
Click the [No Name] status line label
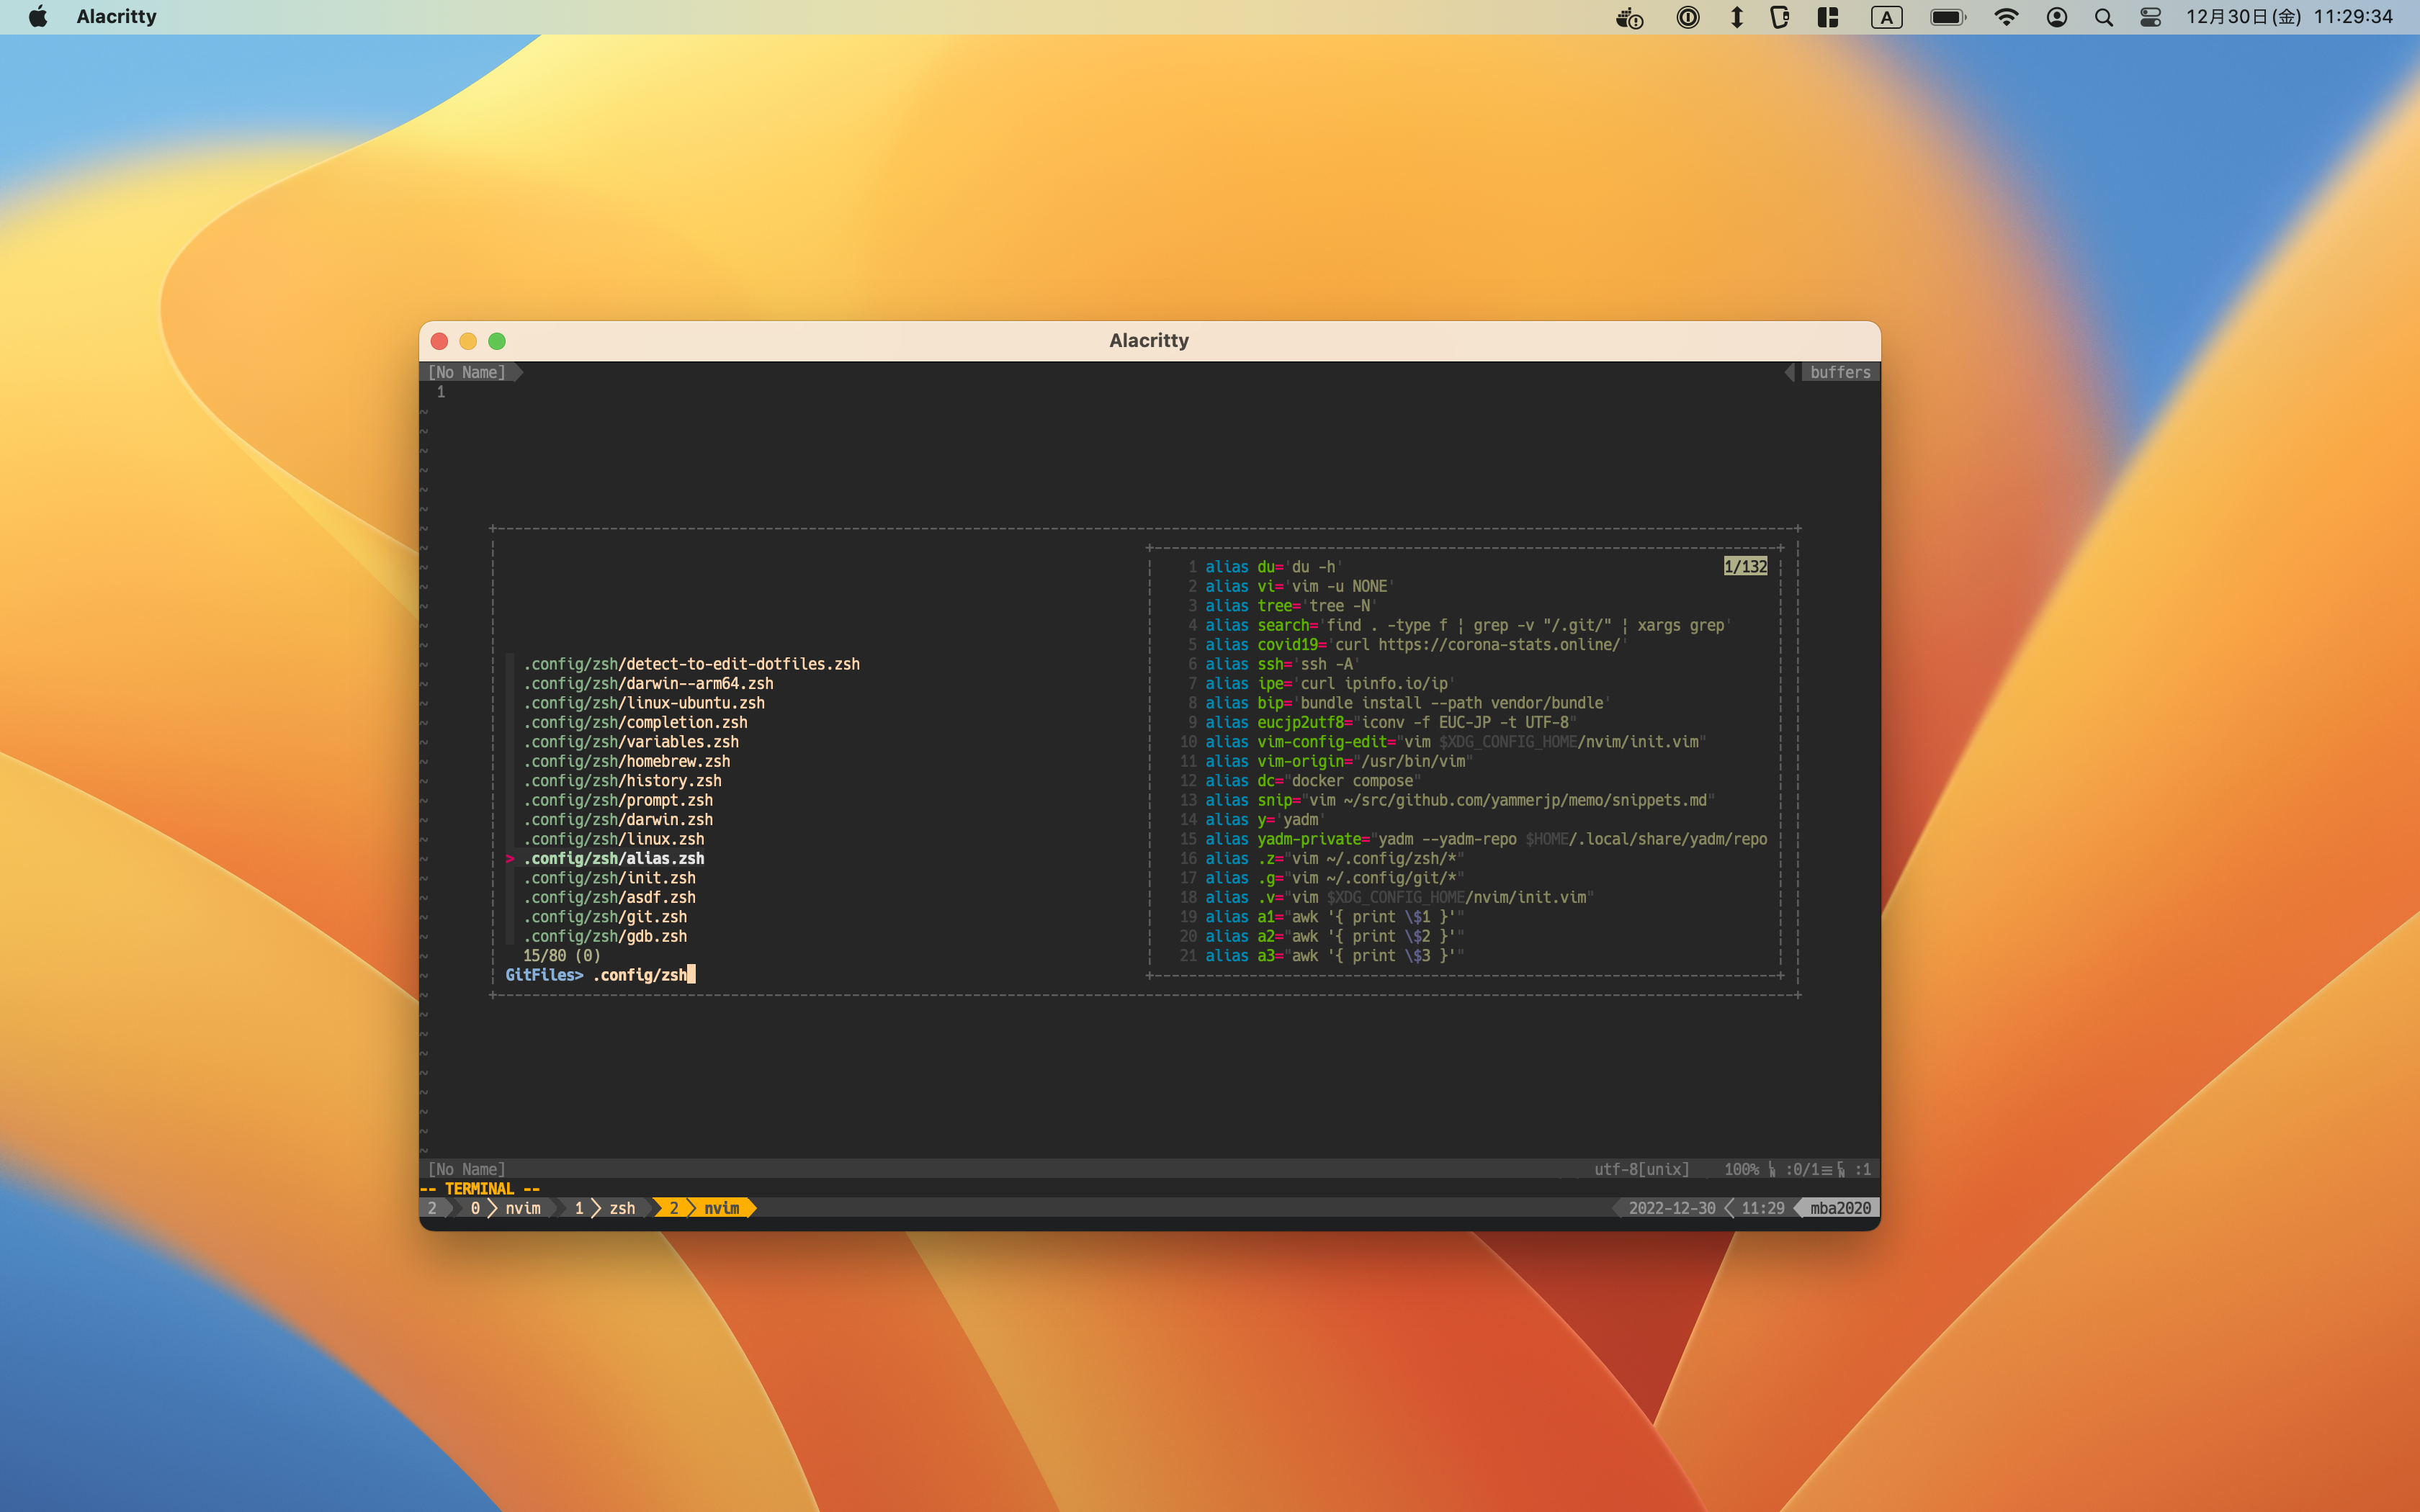tap(467, 1169)
